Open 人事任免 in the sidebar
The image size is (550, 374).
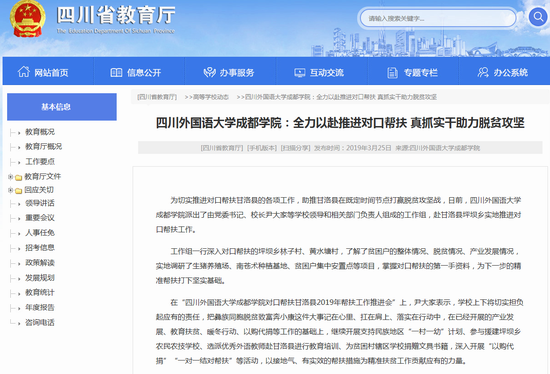click(40, 233)
